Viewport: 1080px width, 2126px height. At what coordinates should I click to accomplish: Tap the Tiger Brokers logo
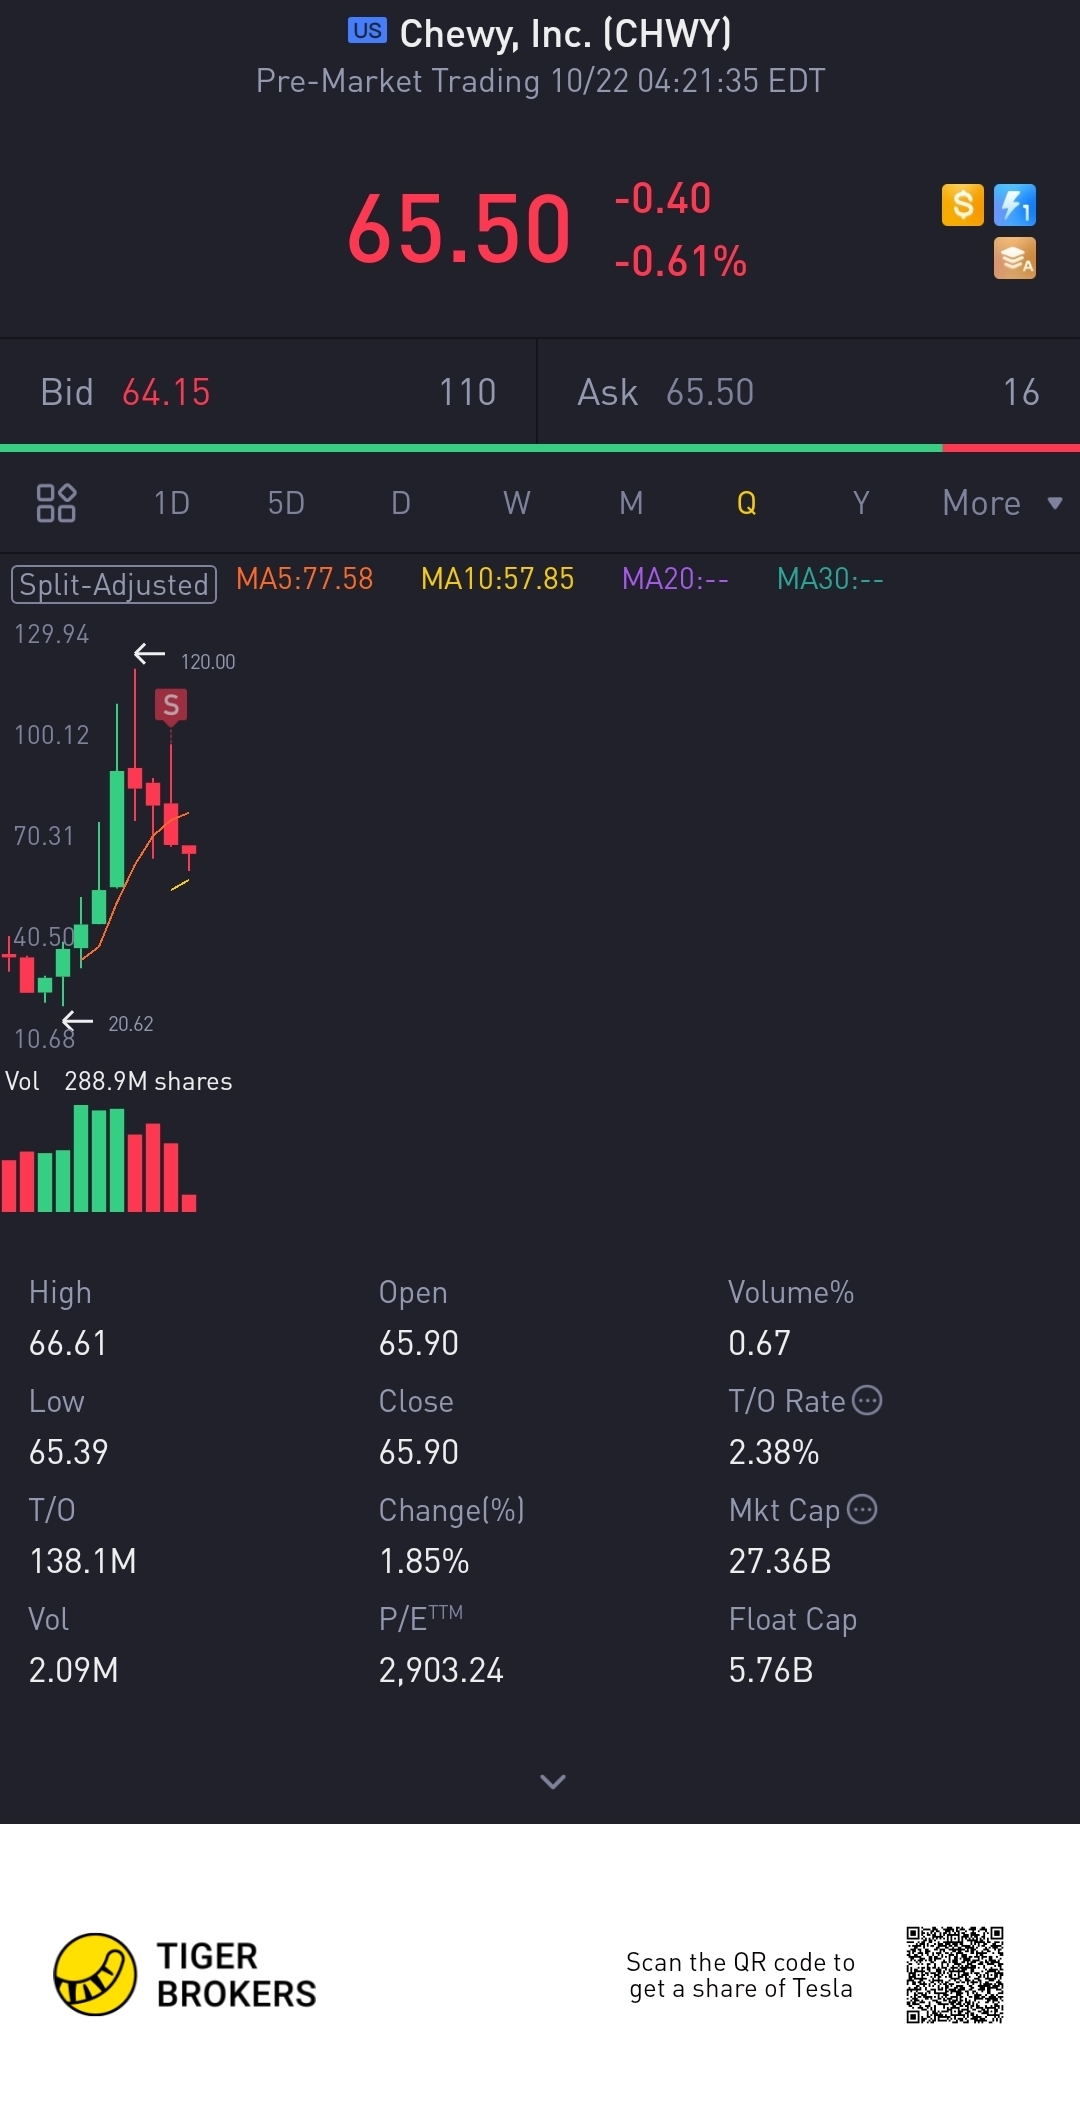(x=185, y=1974)
